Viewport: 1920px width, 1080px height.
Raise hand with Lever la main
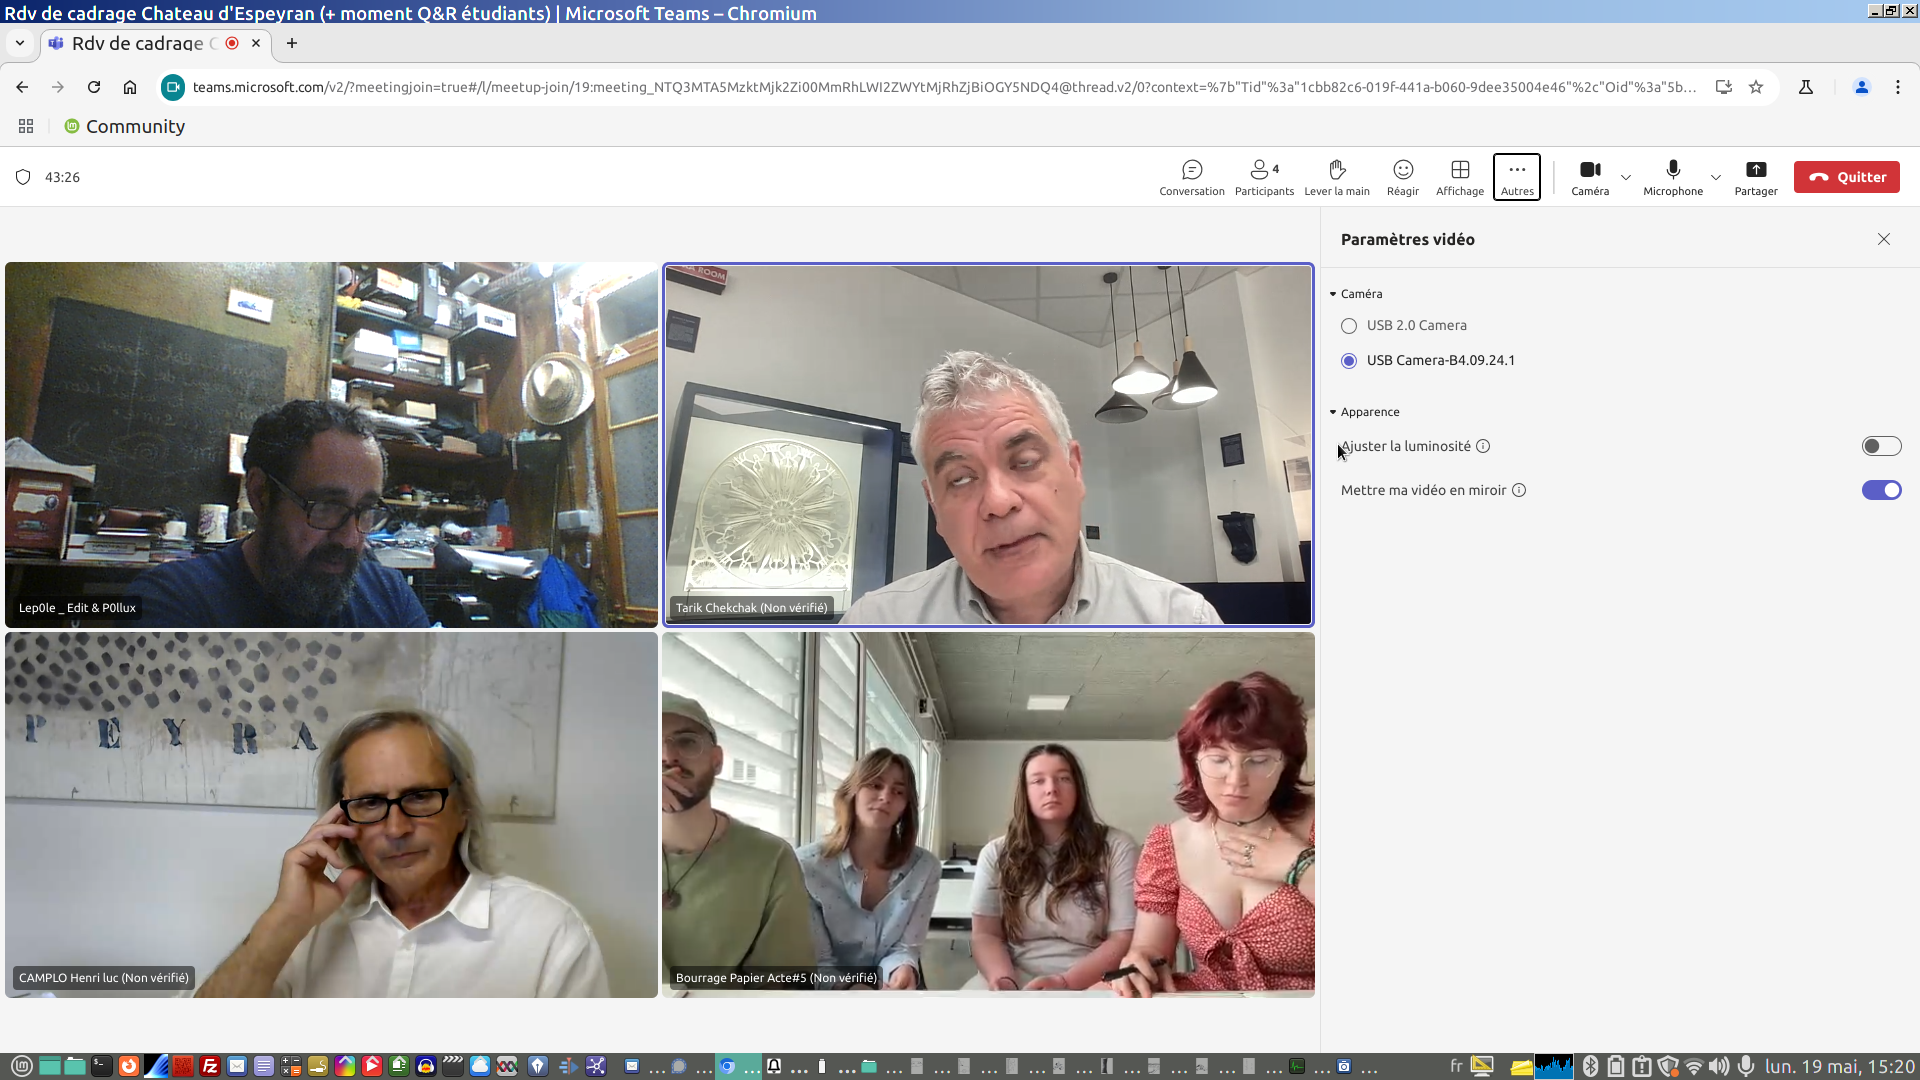point(1337,177)
